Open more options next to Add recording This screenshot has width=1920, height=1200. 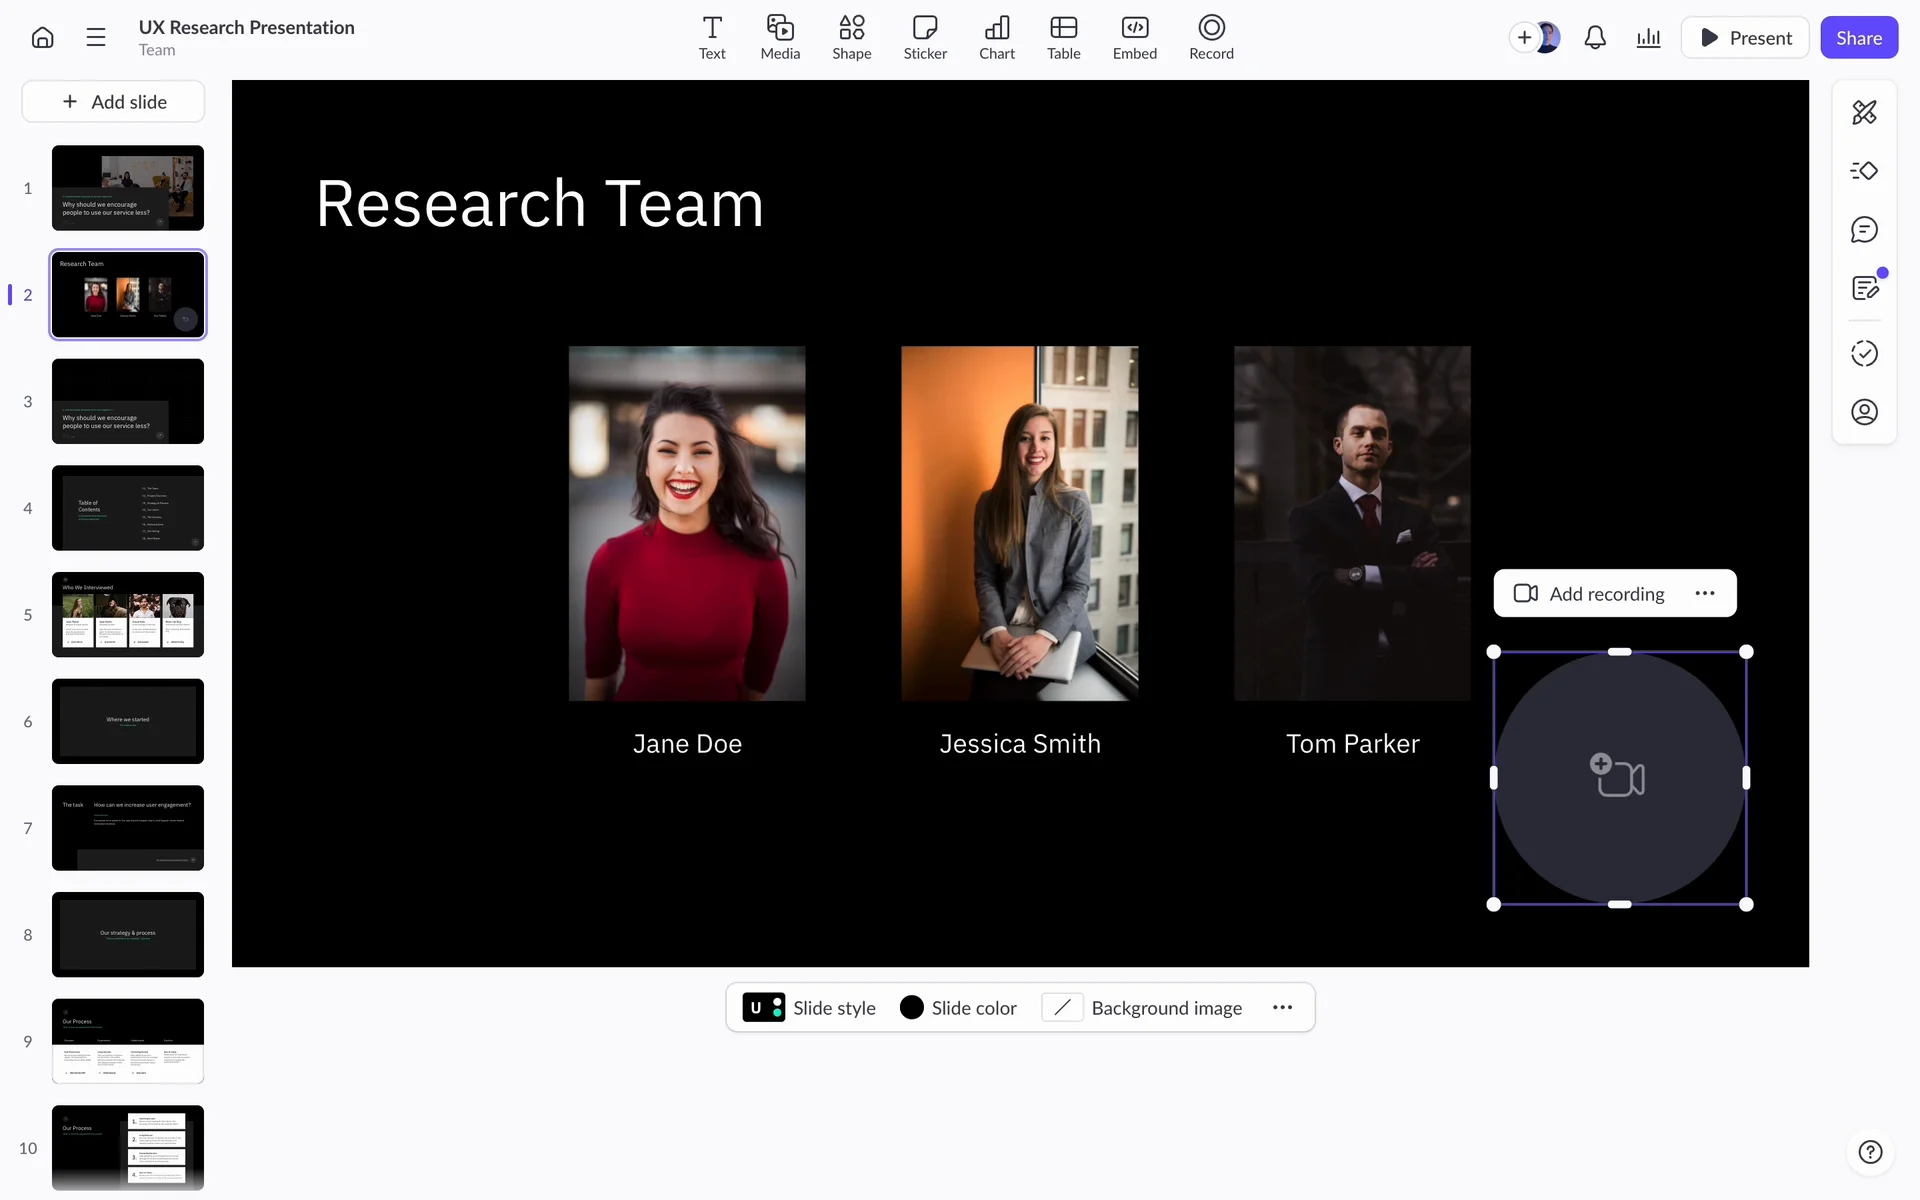1705,594
